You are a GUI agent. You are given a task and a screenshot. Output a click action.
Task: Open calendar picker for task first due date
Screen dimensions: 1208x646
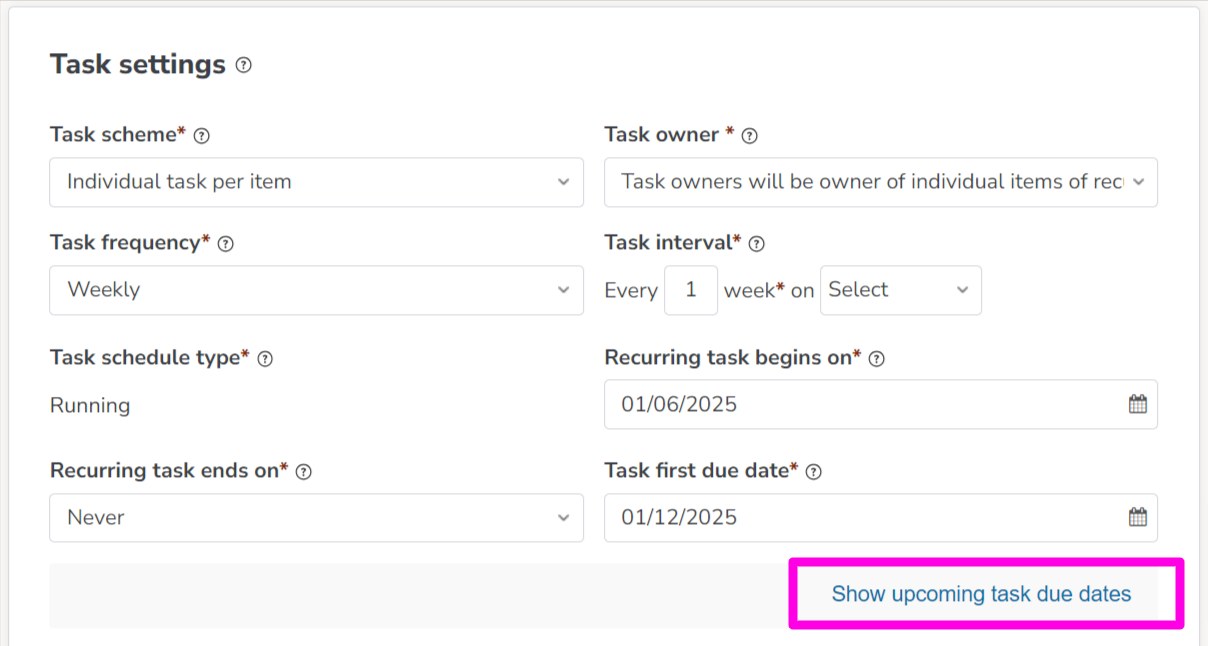[1137, 517]
